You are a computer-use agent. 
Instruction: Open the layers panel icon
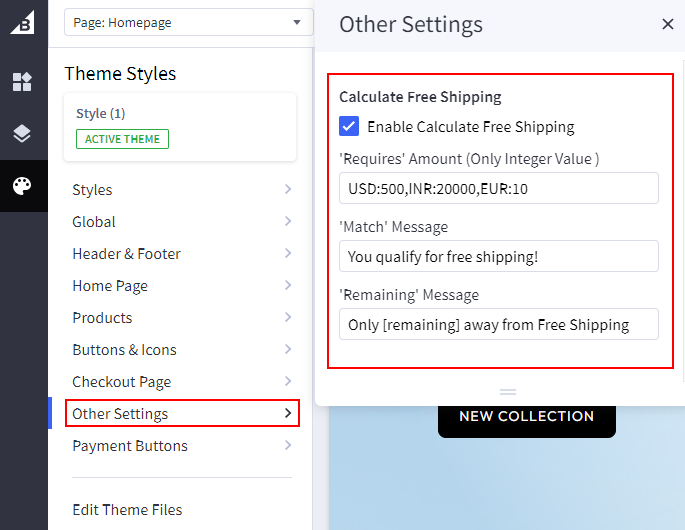[x=22, y=134]
